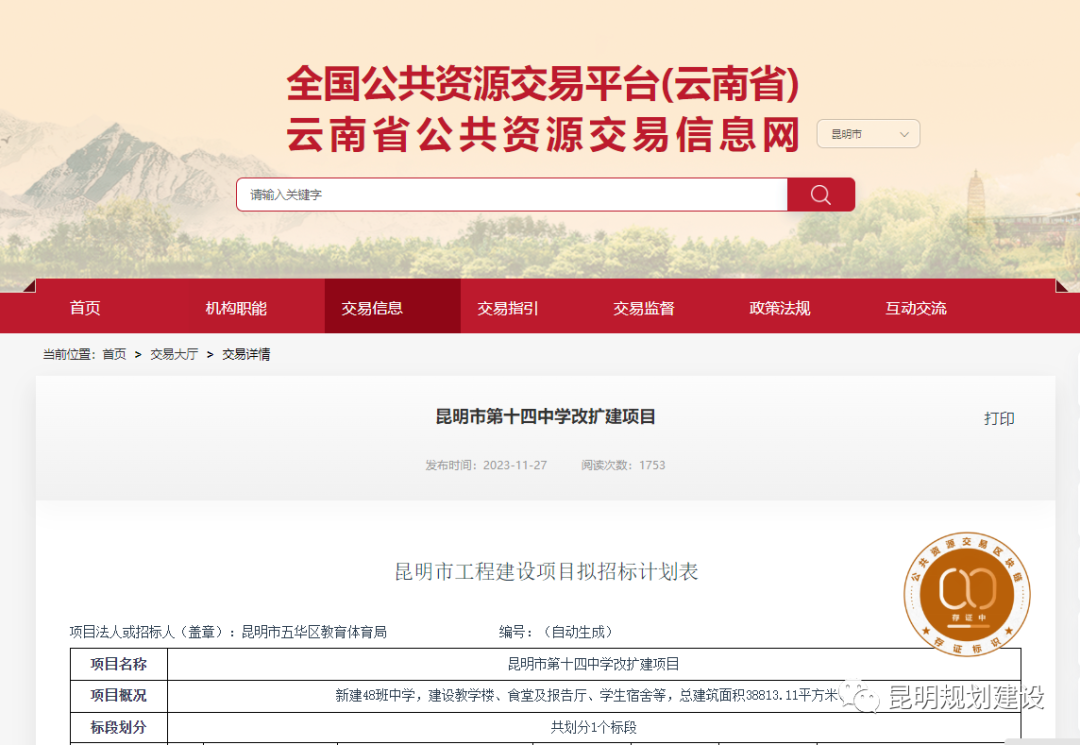
Task: Click the site title 云南省公共资源交易信息网
Action: 543,134
